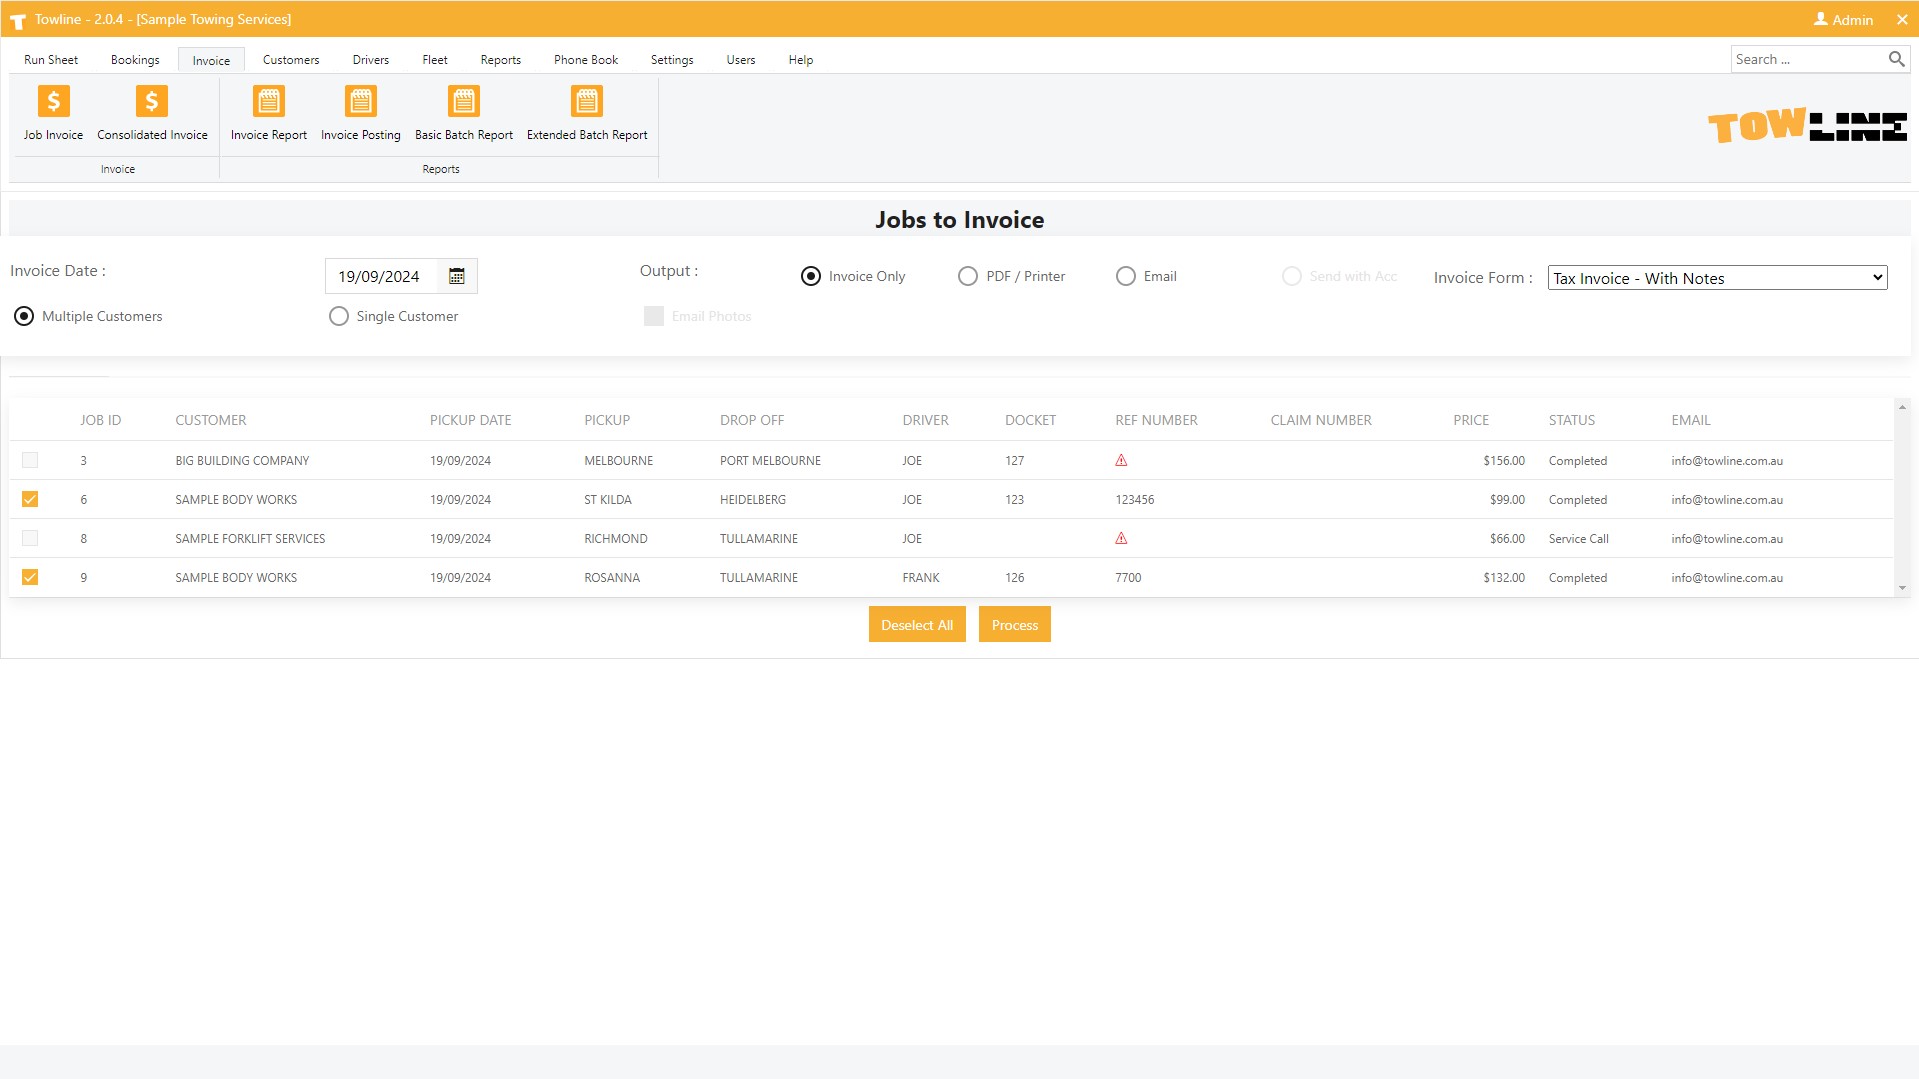This screenshot has width=1919, height=1079.
Task: Choose the Single Customer radio button
Action: coord(339,317)
